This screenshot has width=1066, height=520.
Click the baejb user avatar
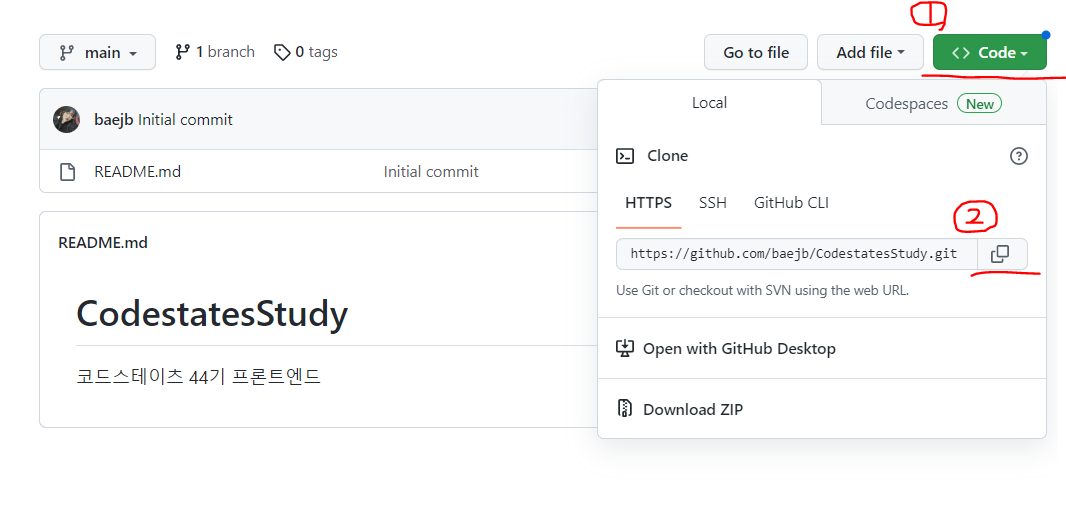point(67,120)
